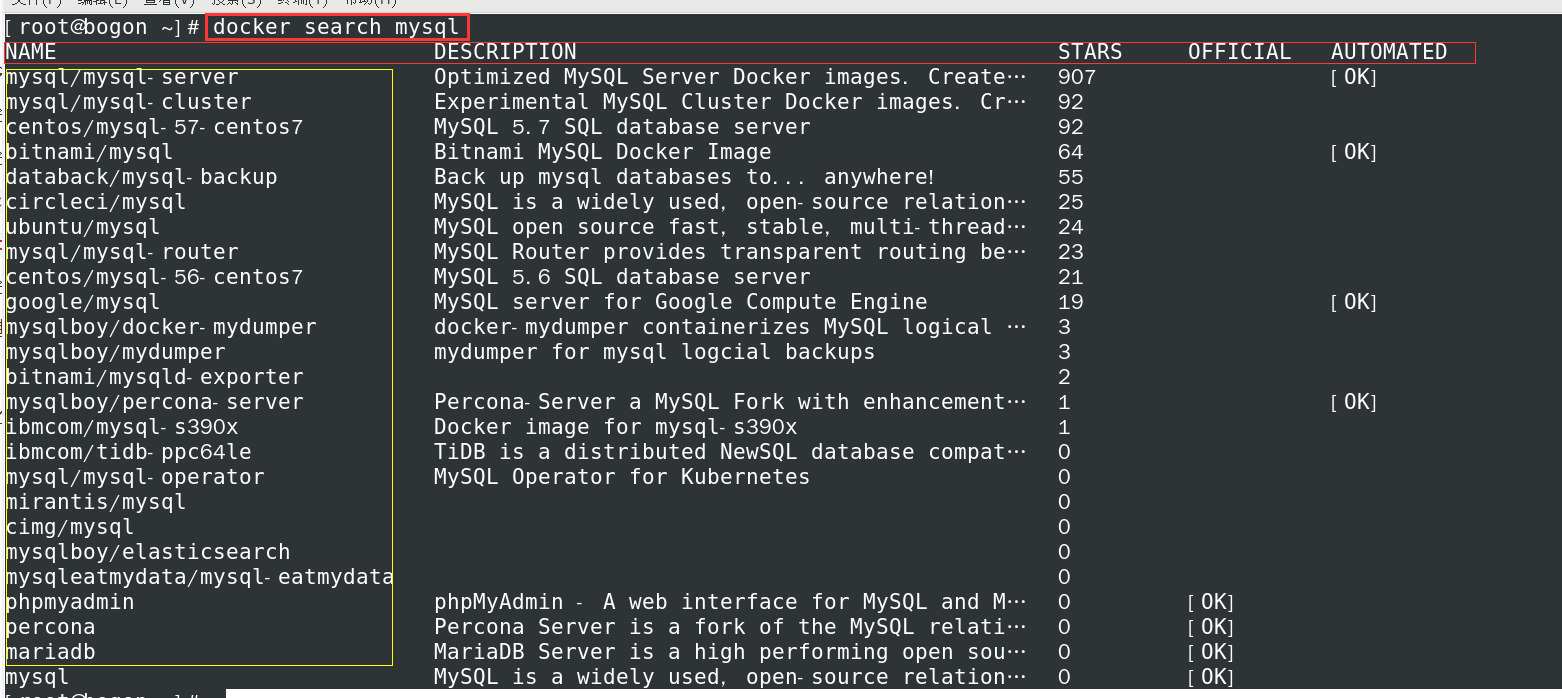Click the star count '19'
This screenshot has height=698, width=1562.
tap(1071, 302)
